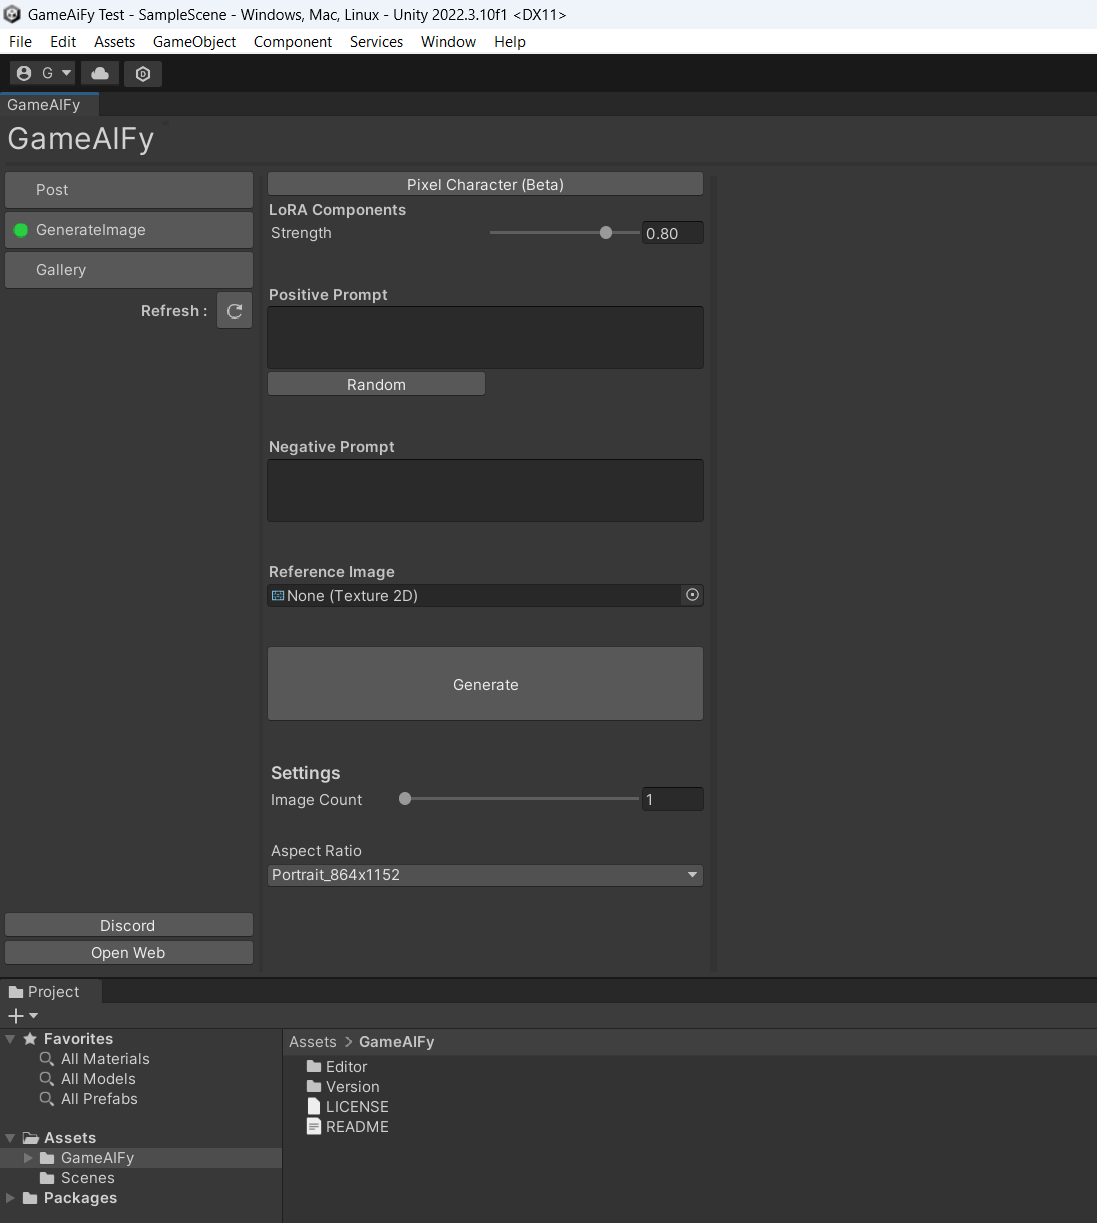Image resolution: width=1097 pixels, height=1223 pixels.
Task: Select the README file name
Action: (357, 1127)
